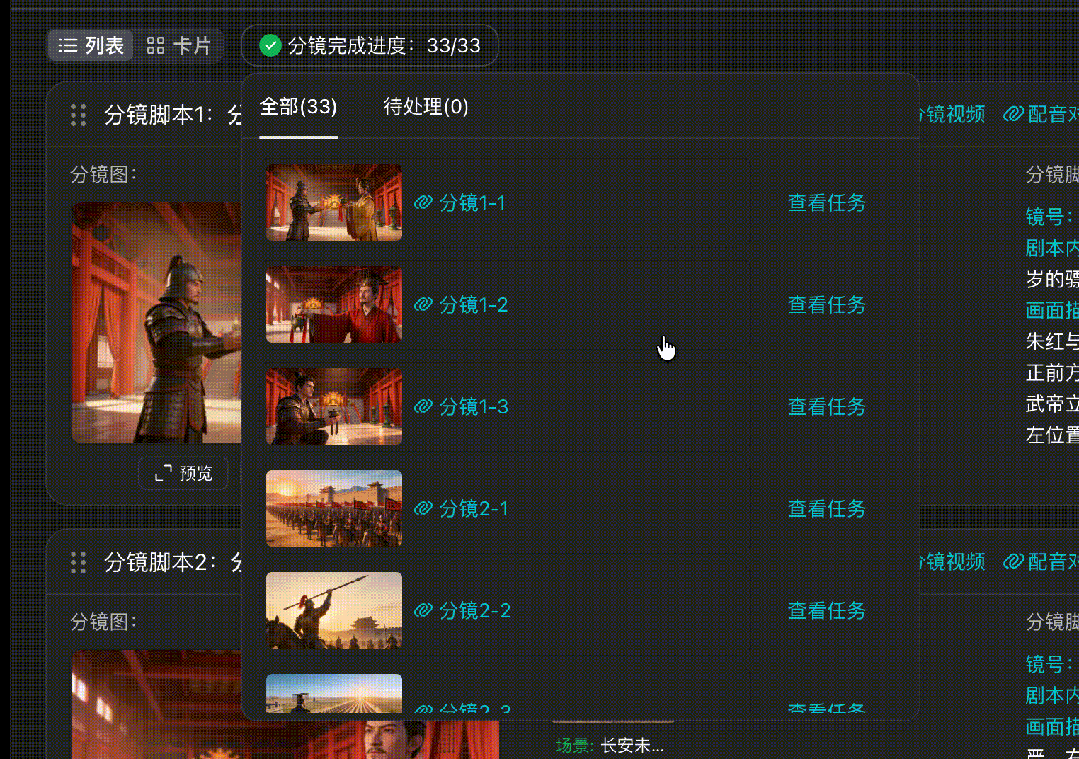The width and height of the screenshot is (1079, 759).
Task: Click the 分镜脚本1 storyboard image
Action: 157,323
